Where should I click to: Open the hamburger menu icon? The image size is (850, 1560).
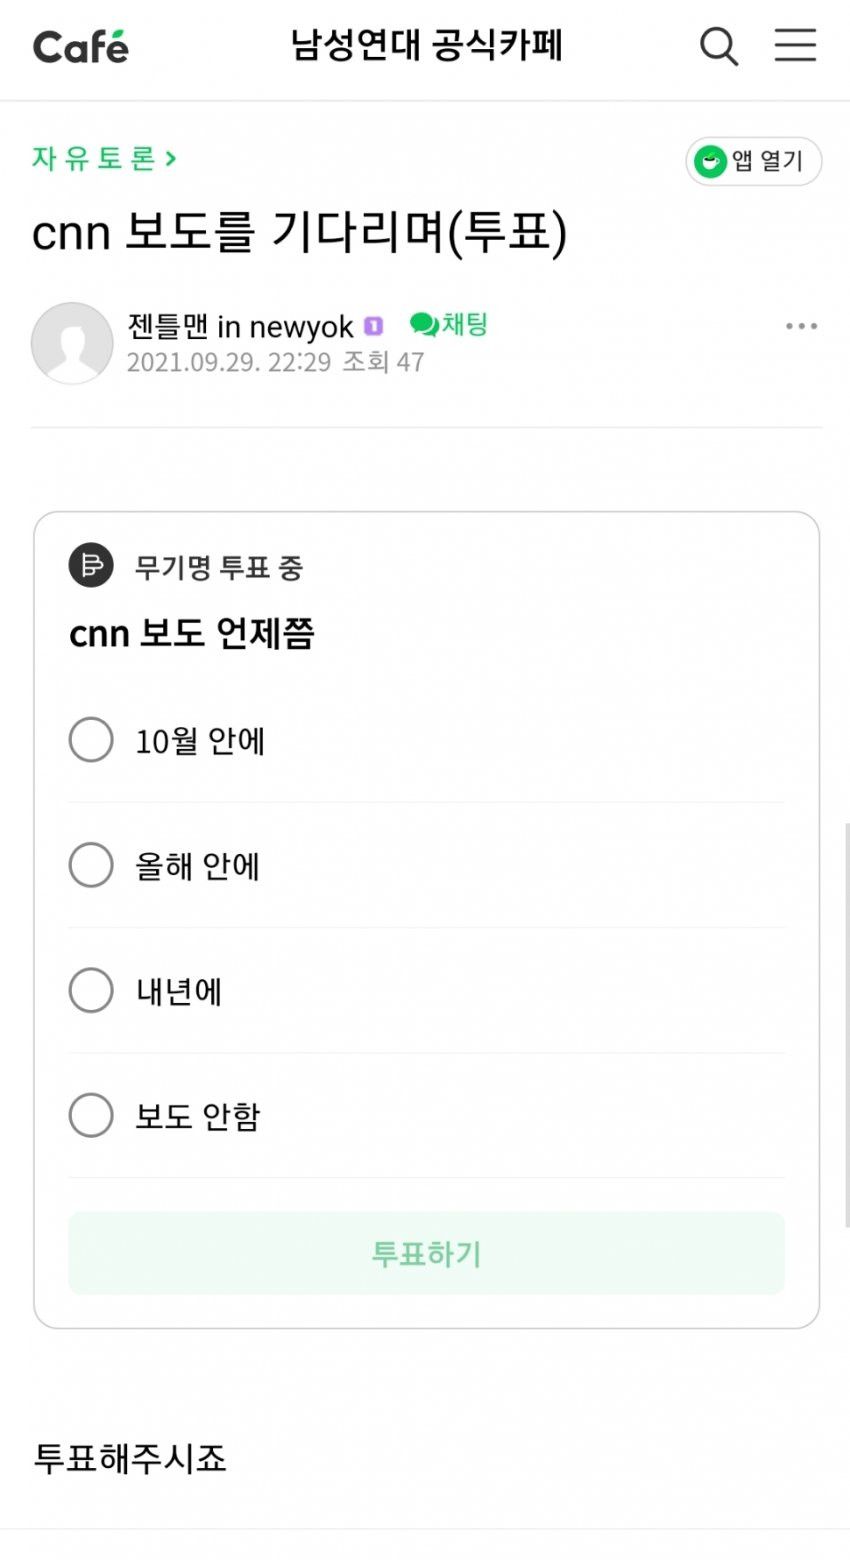tap(795, 45)
